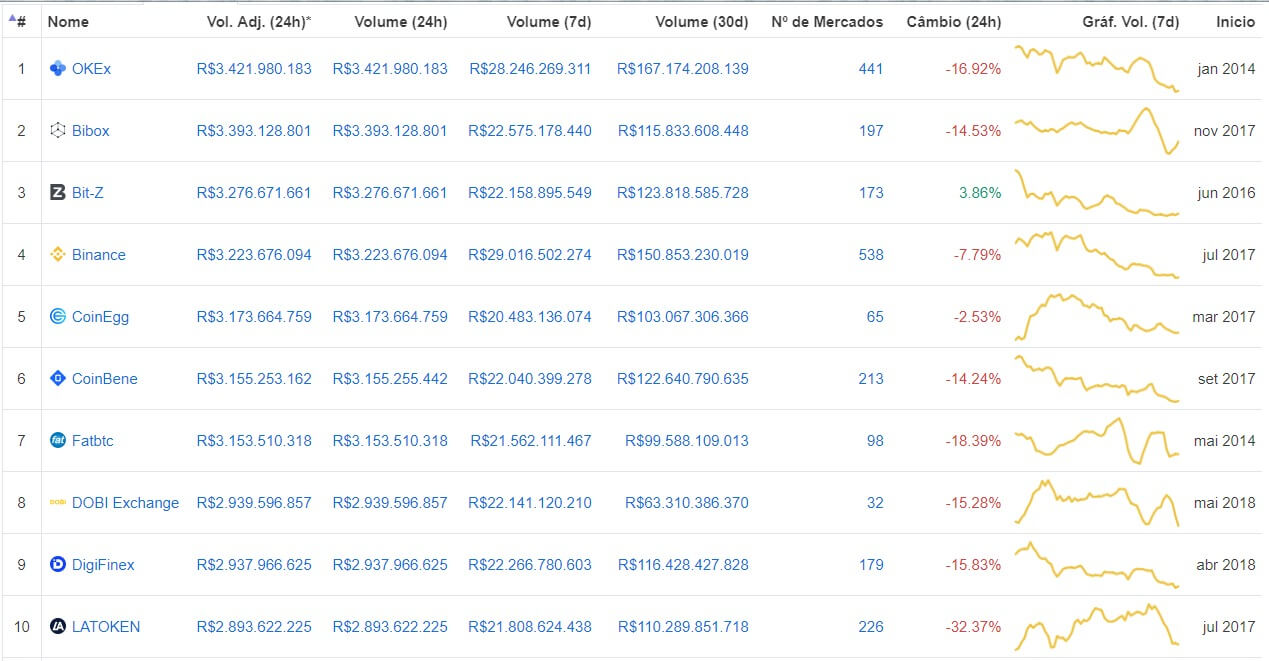Click Binance markets count 538

871,254
